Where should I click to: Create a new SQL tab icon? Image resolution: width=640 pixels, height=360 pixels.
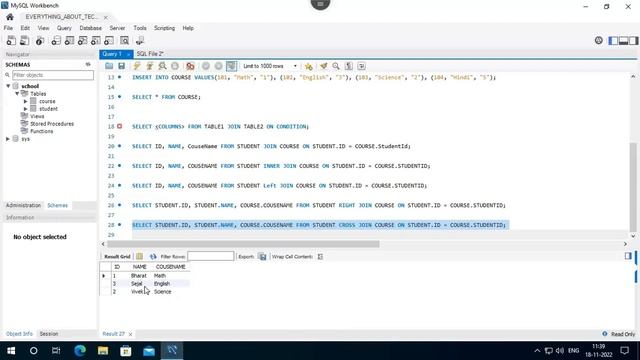pyautogui.click(x=11, y=40)
